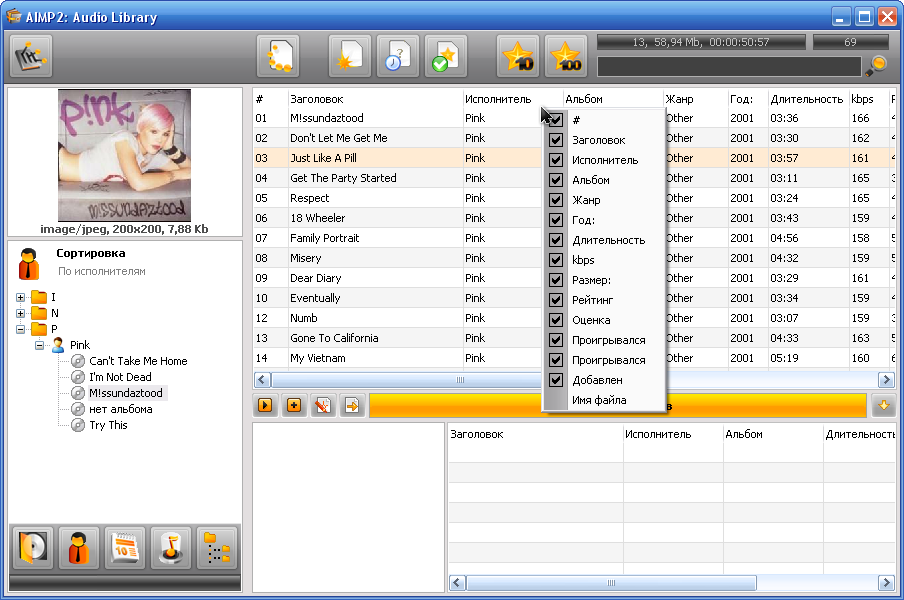Uncheck the Исполнитель column checkbox
The width and height of the screenshot is (904, 600).
(556, 160)
